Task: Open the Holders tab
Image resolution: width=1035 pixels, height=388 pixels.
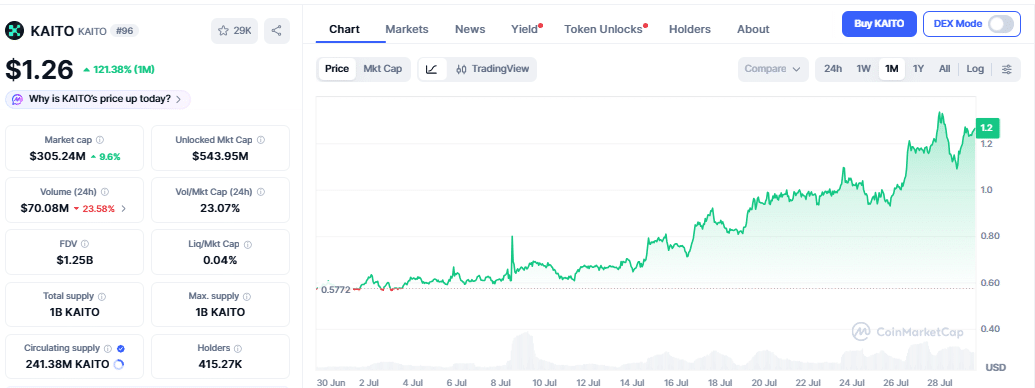Action: (690, 29)
